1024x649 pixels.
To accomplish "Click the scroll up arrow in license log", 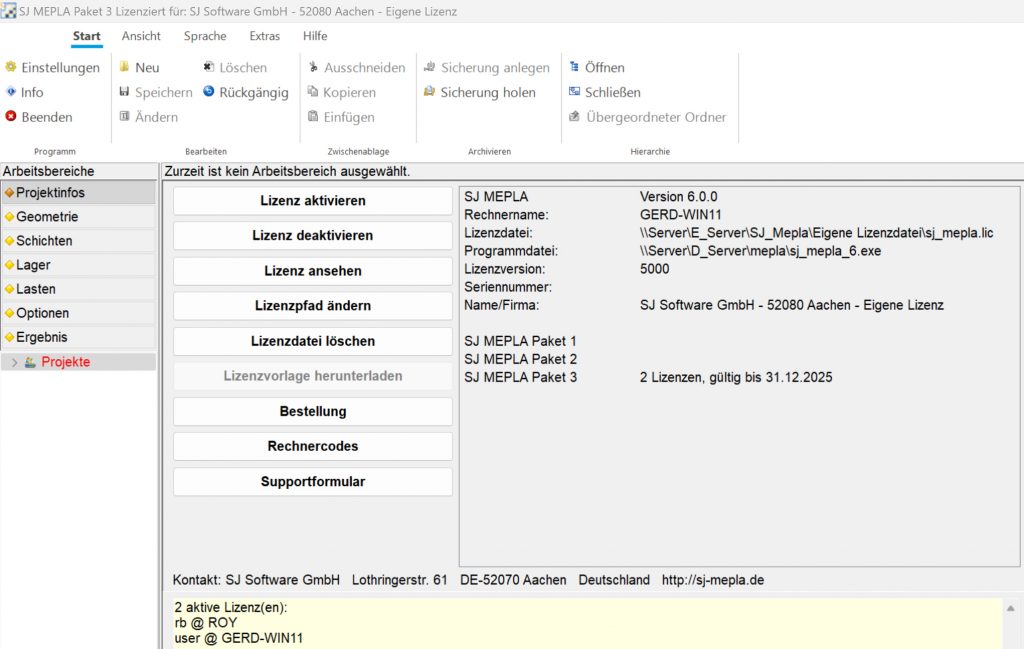I will [x=1013, y=608].
